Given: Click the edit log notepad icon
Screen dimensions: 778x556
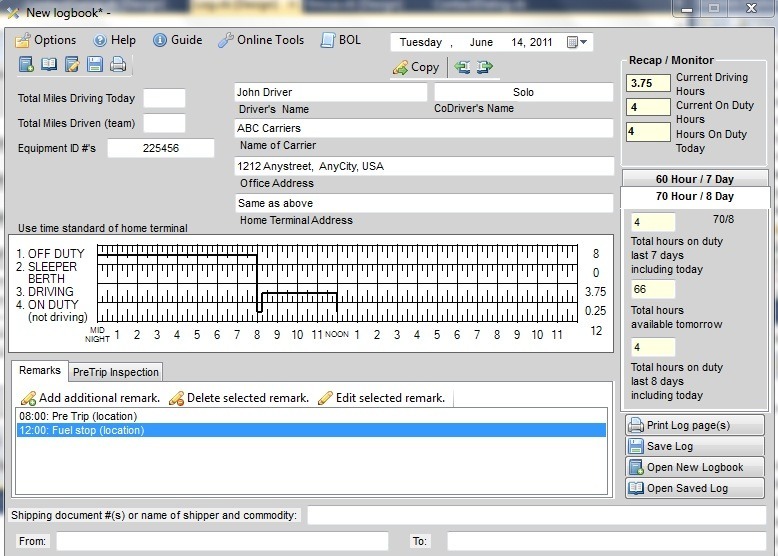Looking at the screenshot, I should point(72,64).
